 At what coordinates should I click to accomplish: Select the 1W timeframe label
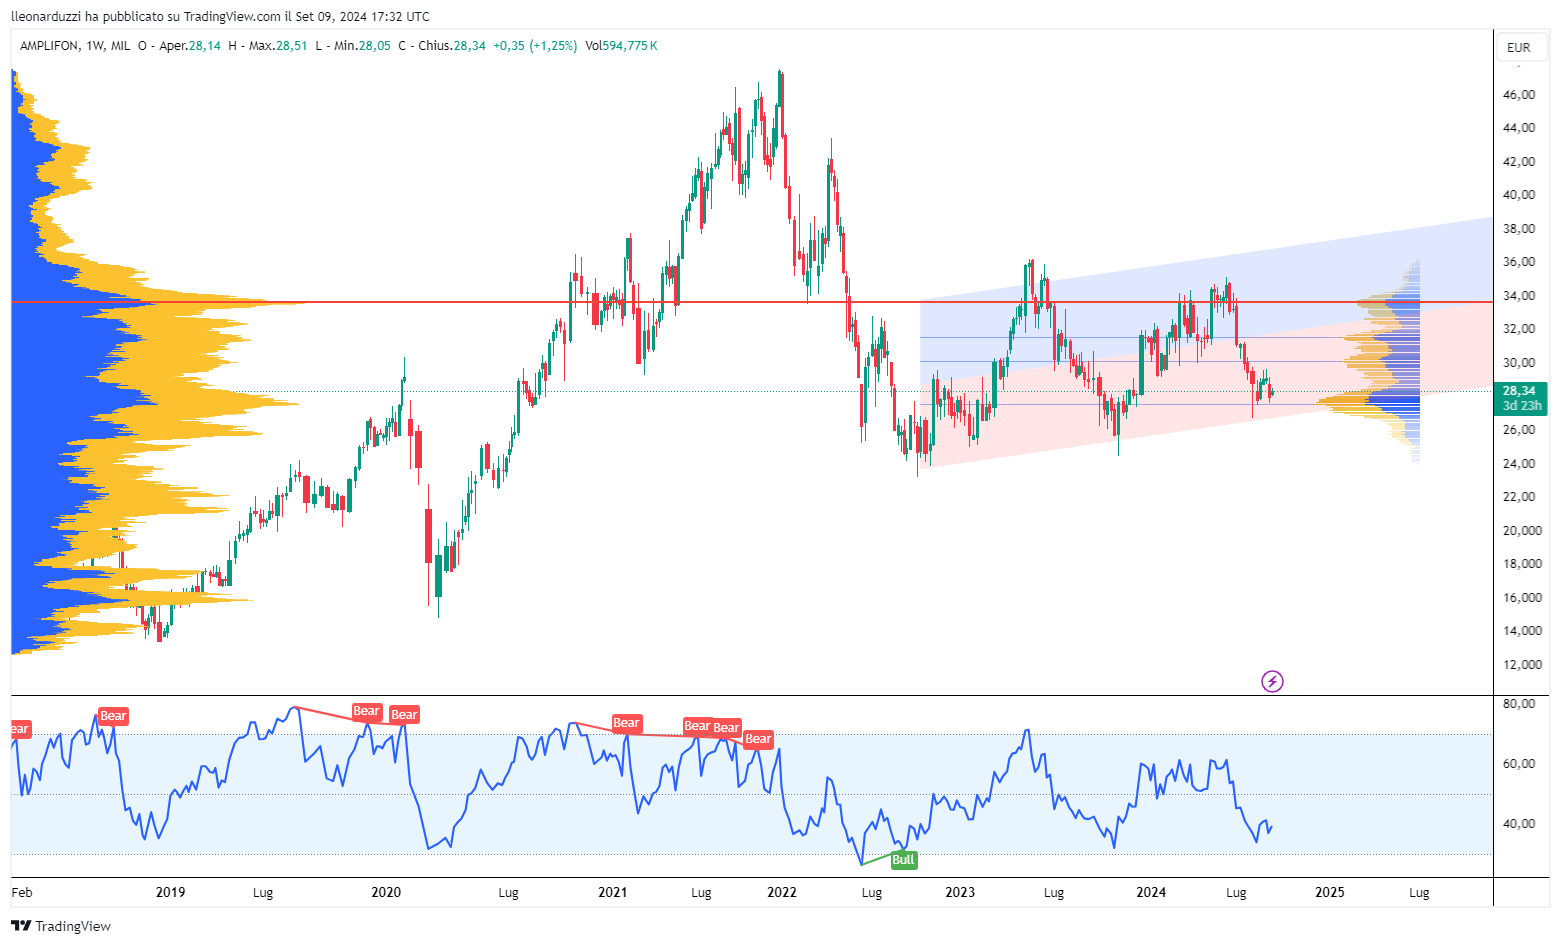[95, 46]
